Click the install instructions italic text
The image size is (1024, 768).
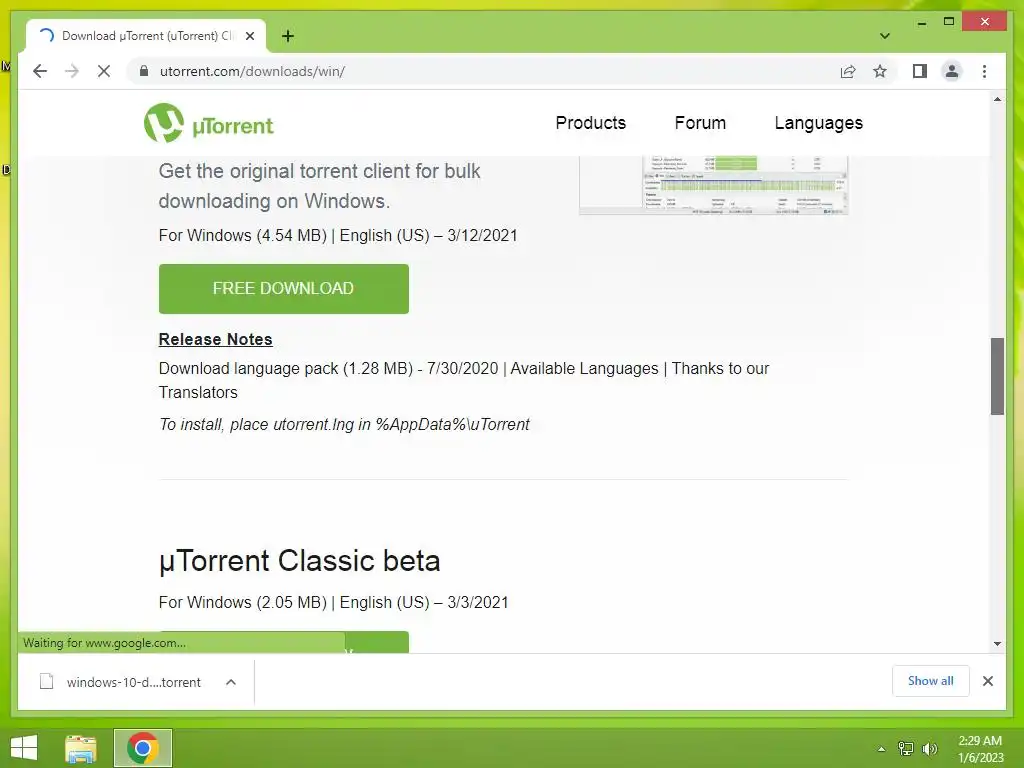coord(344,424)
